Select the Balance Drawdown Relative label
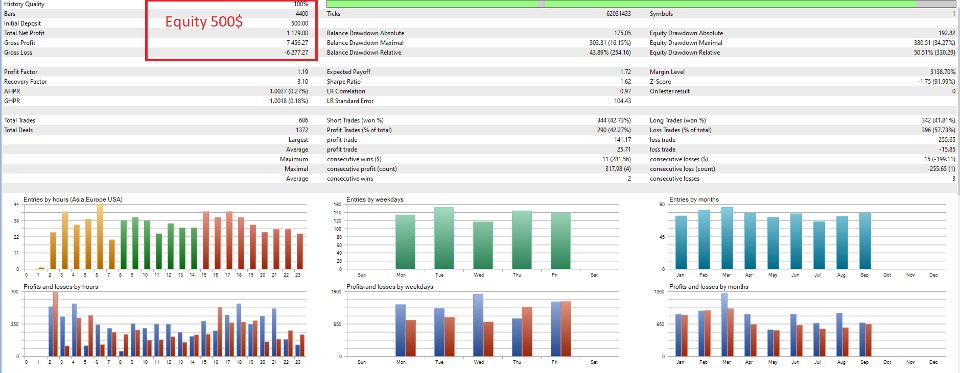960x373 pixels. 364,53
